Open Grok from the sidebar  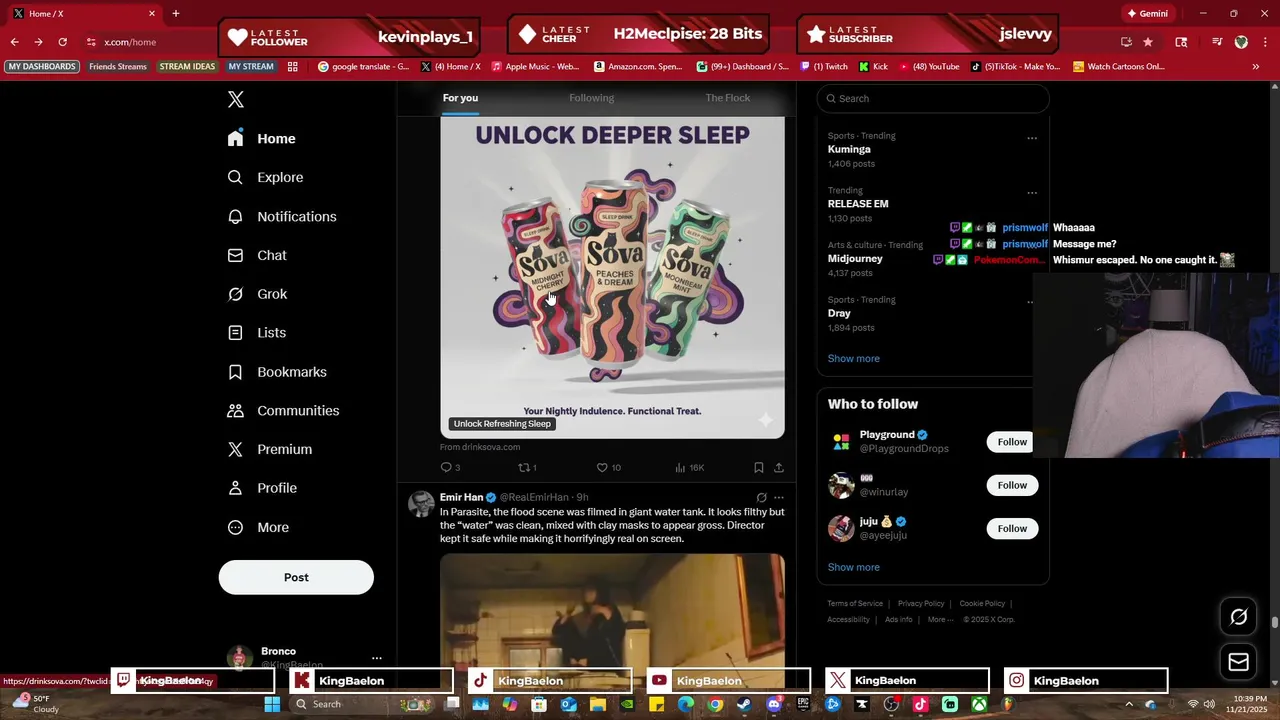tap(257, 294)
